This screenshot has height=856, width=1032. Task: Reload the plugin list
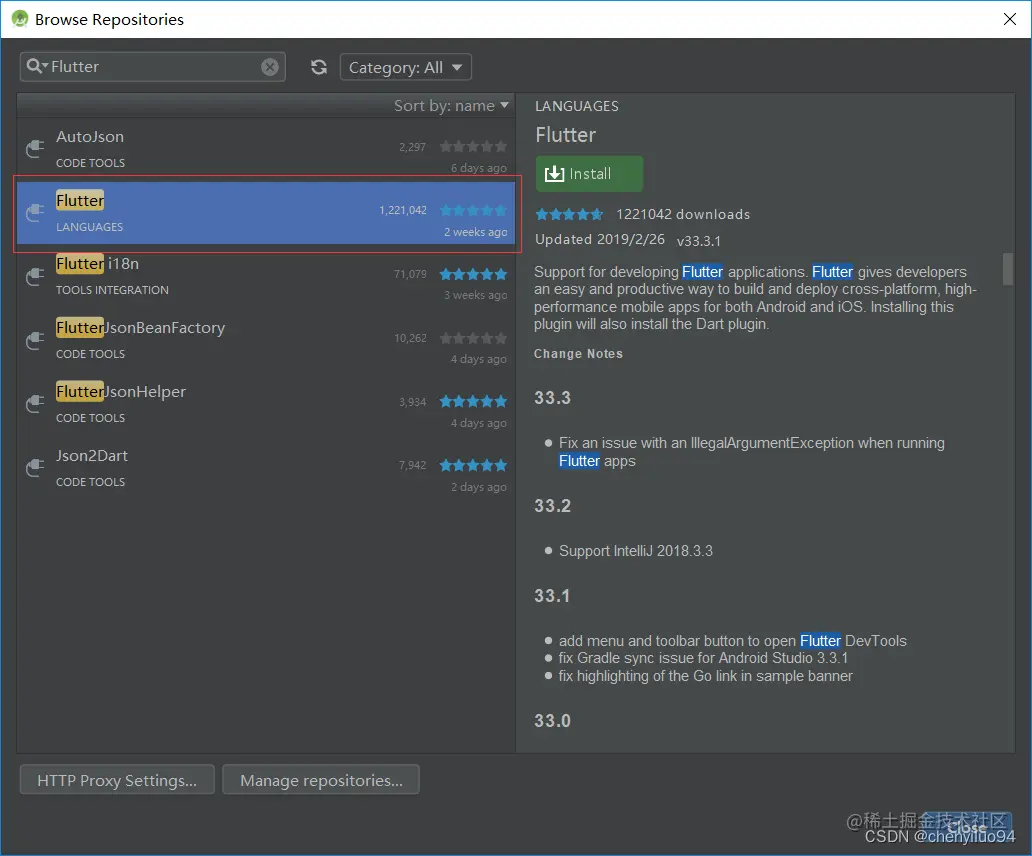click(319, 66)
